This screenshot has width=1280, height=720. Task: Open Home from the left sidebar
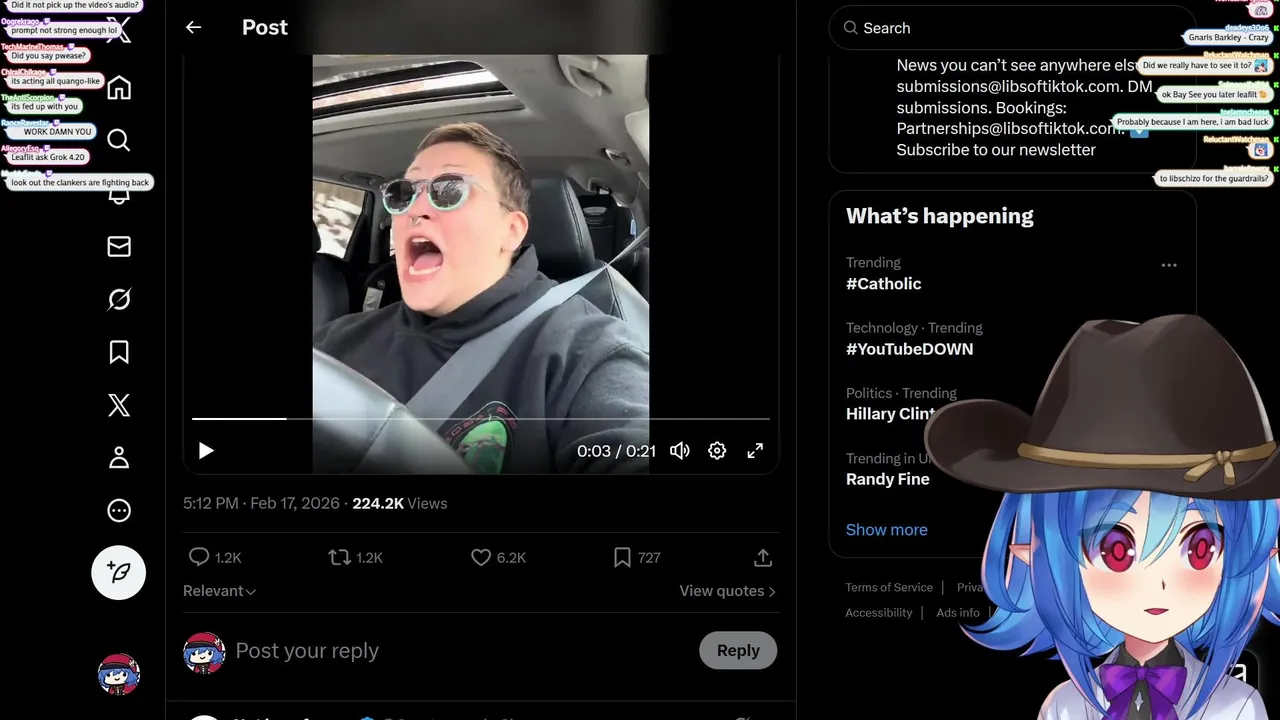[x=119, y=88]
